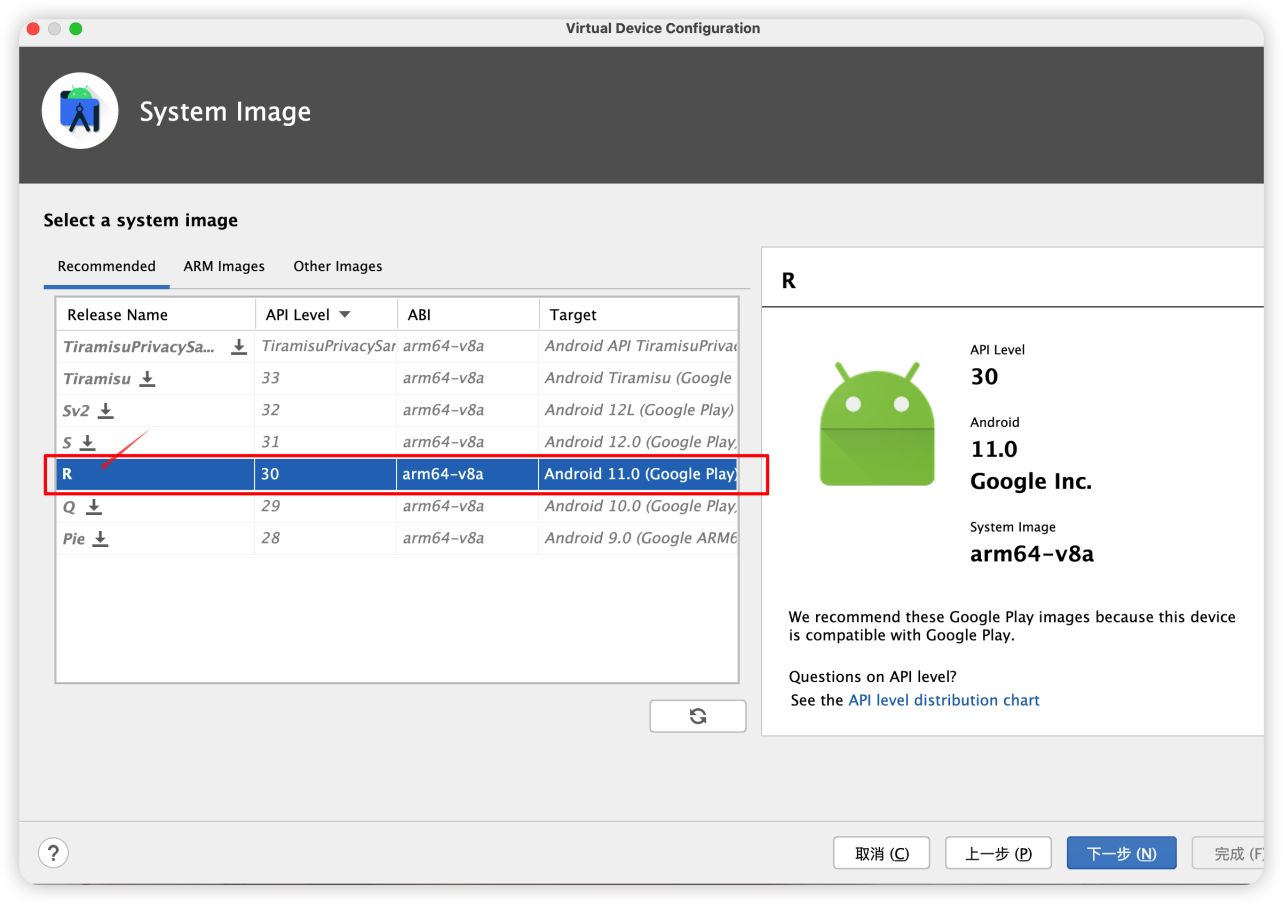Click the Android 9.0 target cell
Viewport: 1283px width, 904px height.
point(640,539)
